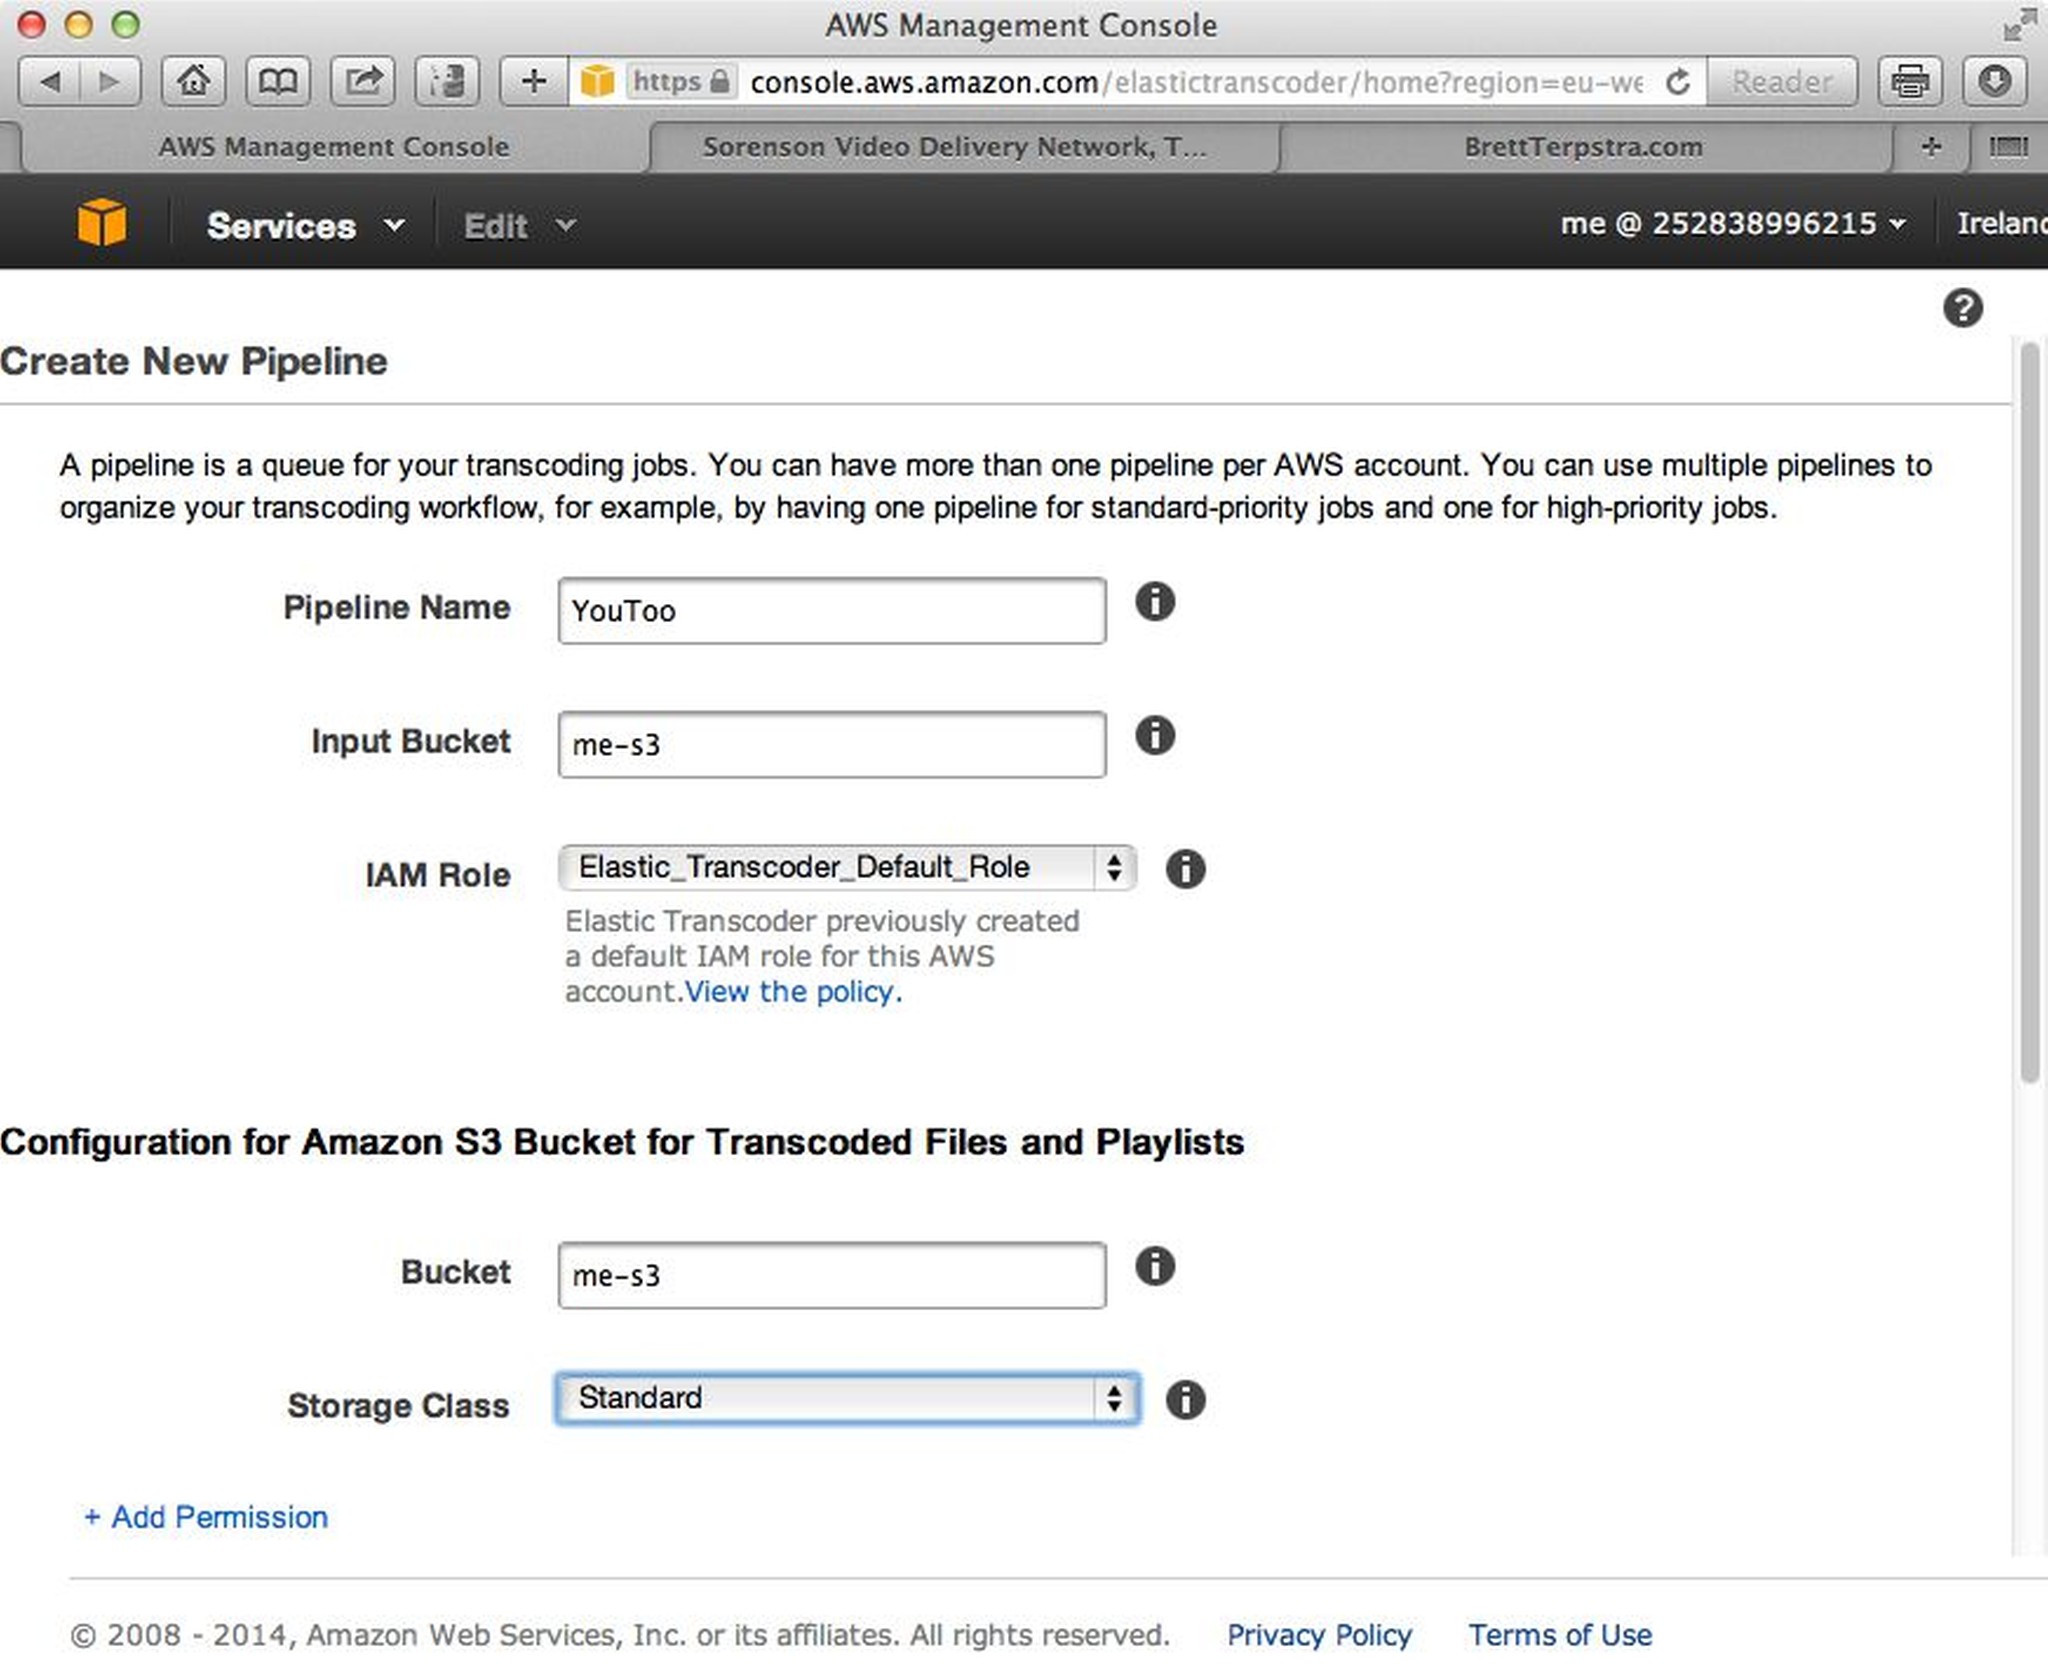Image resolution: width=2048 pixels, height=1677 pixels.
Task: Switch to Sorenson Video Delivery Network tab
Action: [954, 147]
